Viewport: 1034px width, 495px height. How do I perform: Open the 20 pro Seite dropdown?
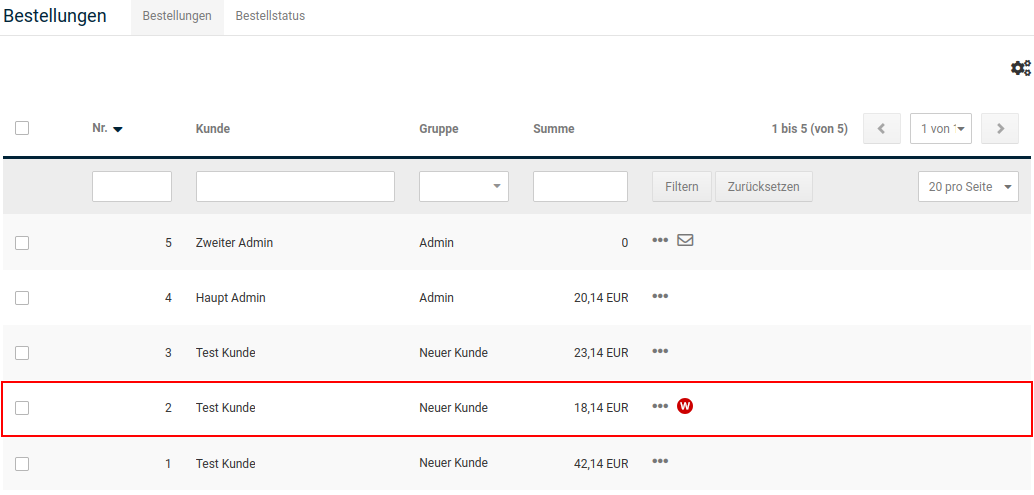(967, 187)
